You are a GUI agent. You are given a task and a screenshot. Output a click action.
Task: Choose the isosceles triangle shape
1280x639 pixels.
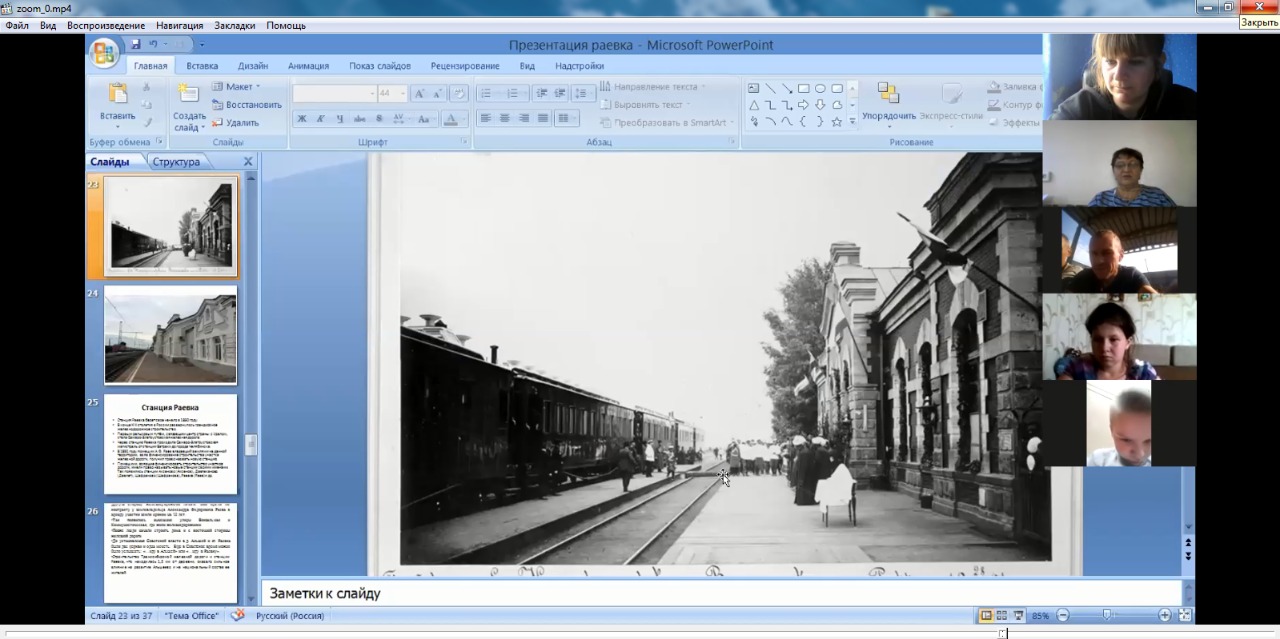tap(754, 105)
